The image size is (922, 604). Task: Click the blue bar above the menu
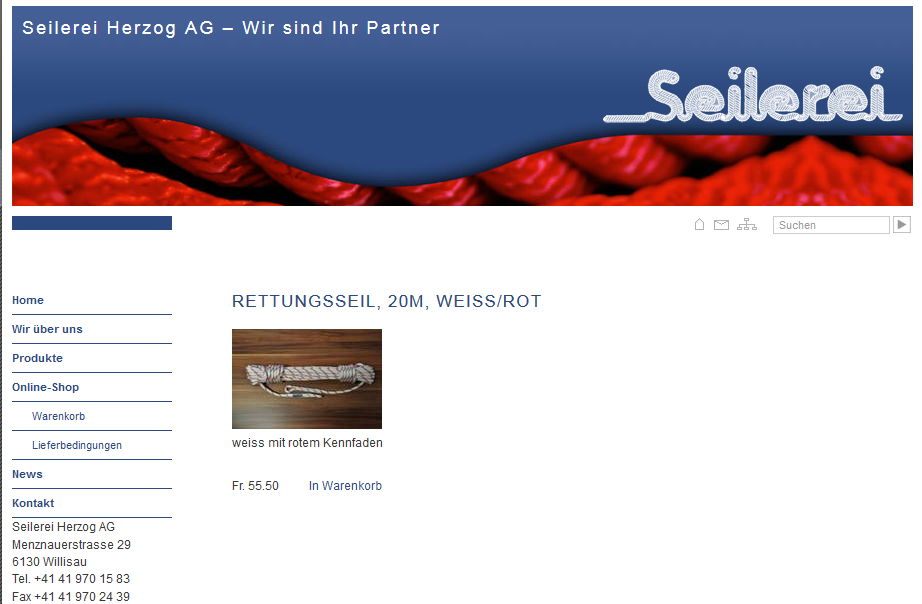click(92, 223)
